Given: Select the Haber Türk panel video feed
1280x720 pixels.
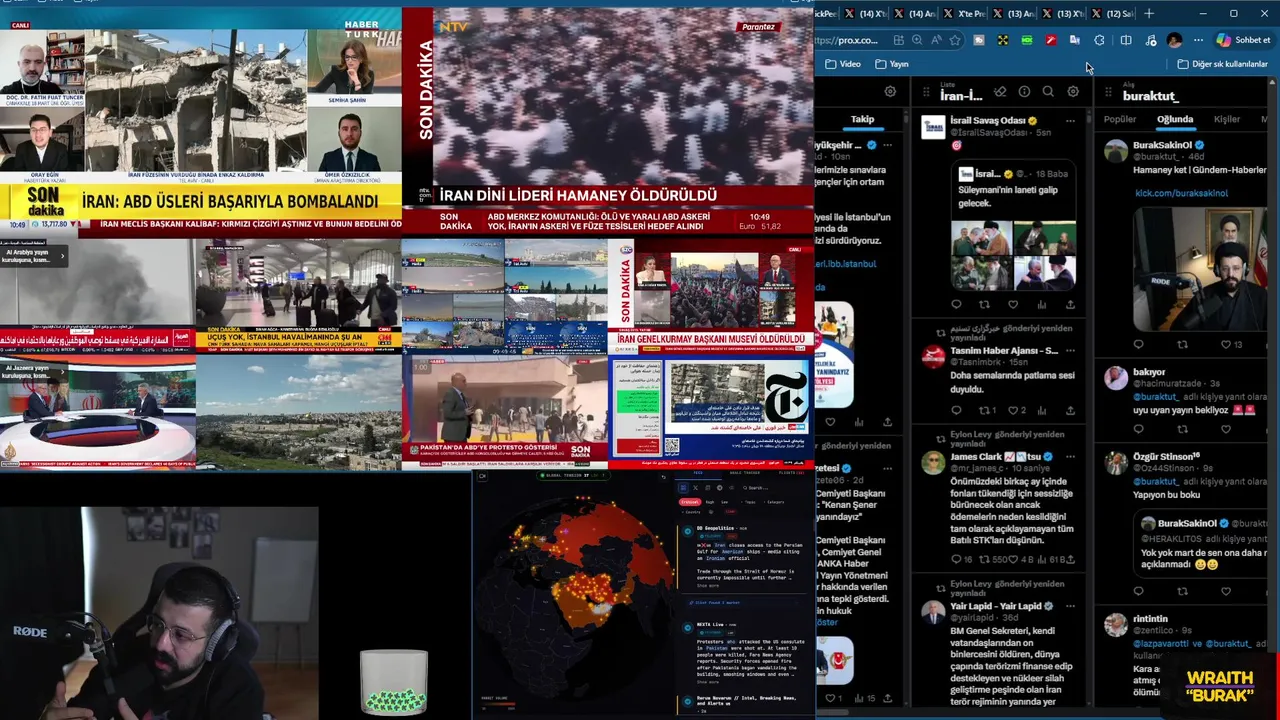Looking at the screenshot, I should point(200,120).
